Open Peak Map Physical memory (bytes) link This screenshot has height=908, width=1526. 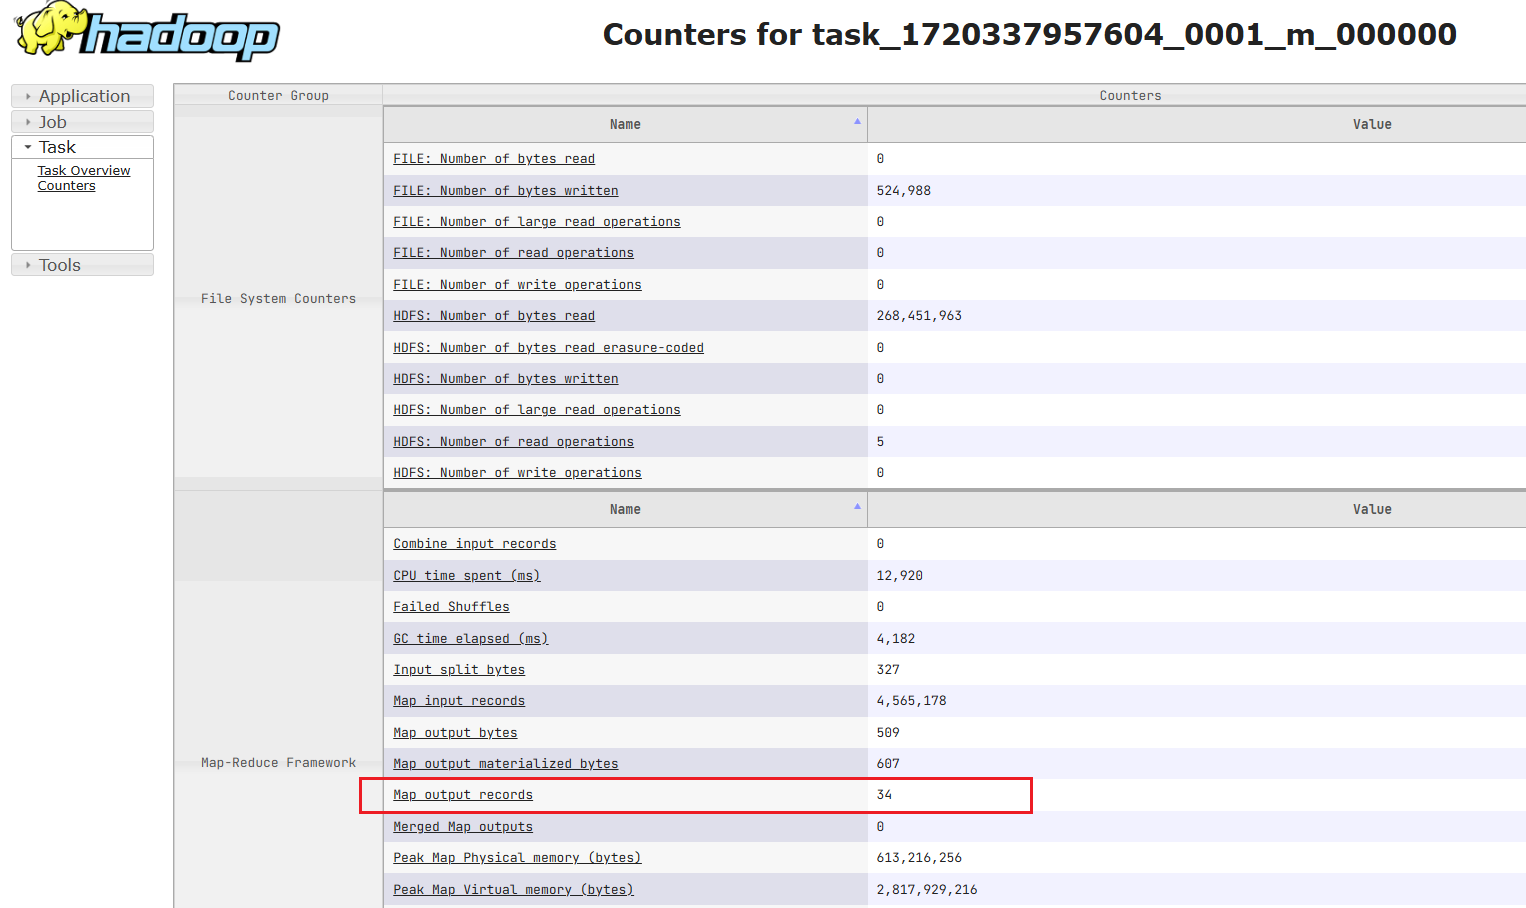tap(516, 858)
